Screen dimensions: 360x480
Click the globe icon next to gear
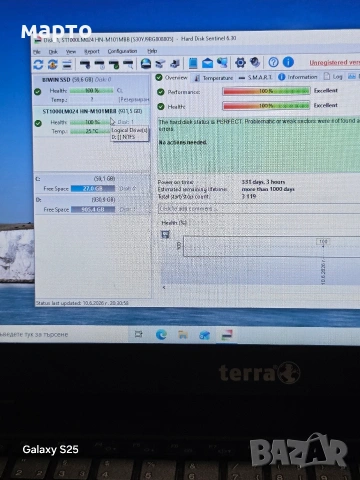255,62
